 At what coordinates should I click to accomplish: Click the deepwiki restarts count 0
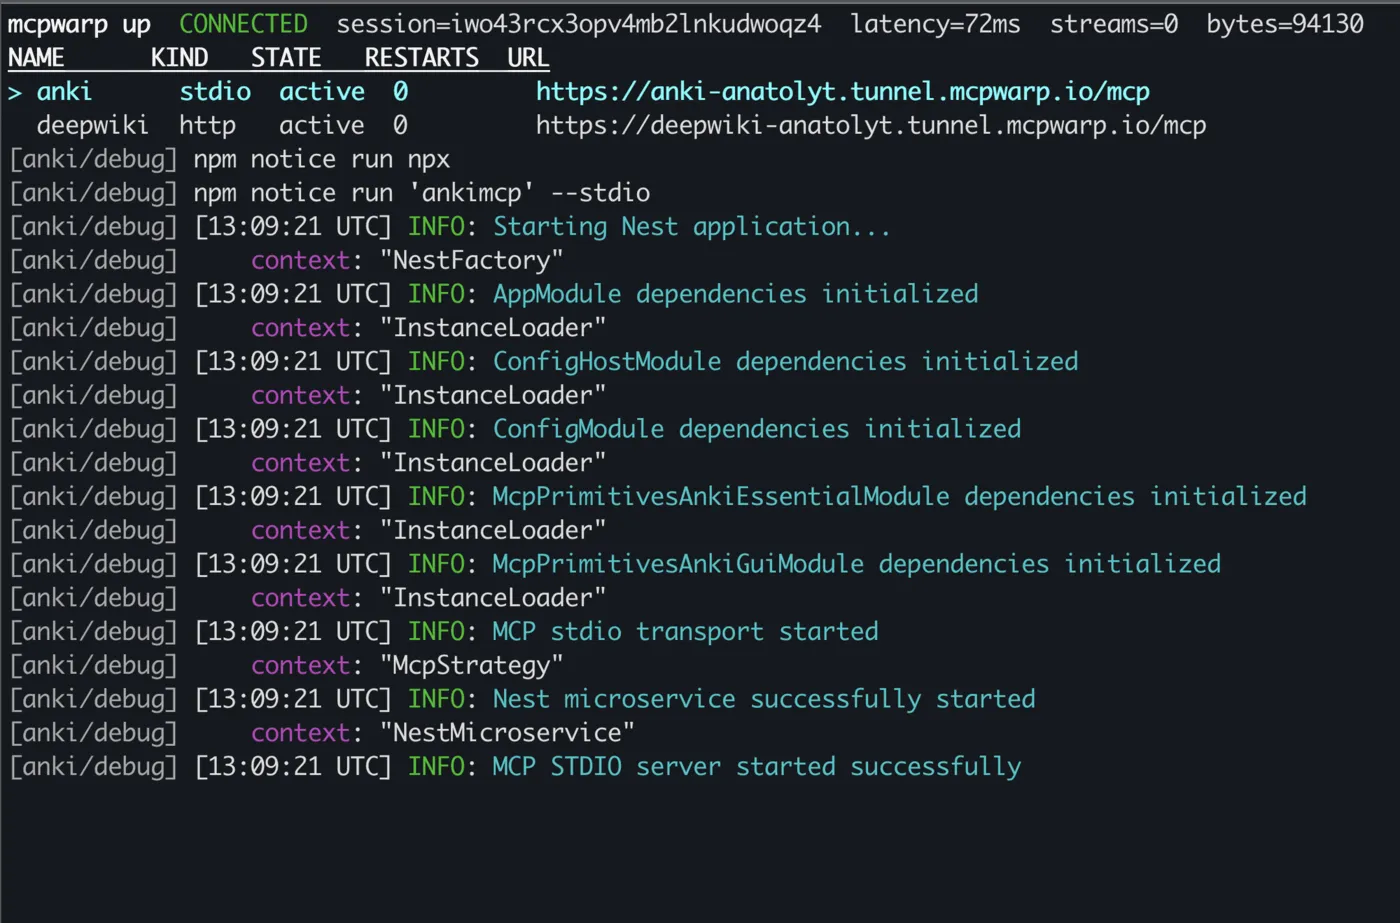pos(400,125)
